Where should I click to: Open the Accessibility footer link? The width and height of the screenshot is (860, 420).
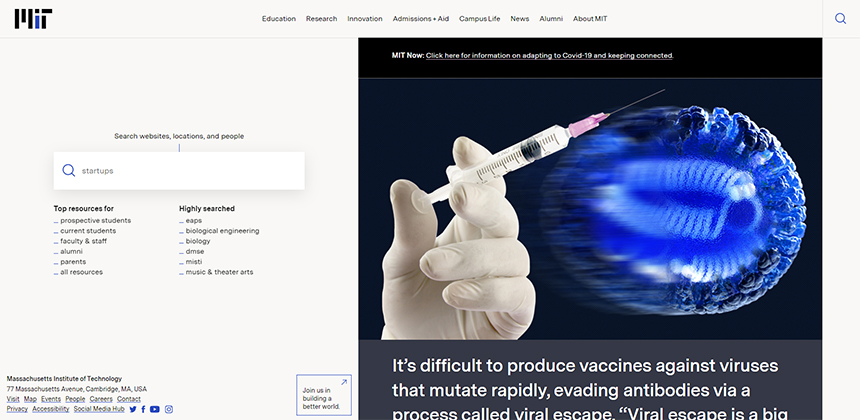[x=50, y=409]
